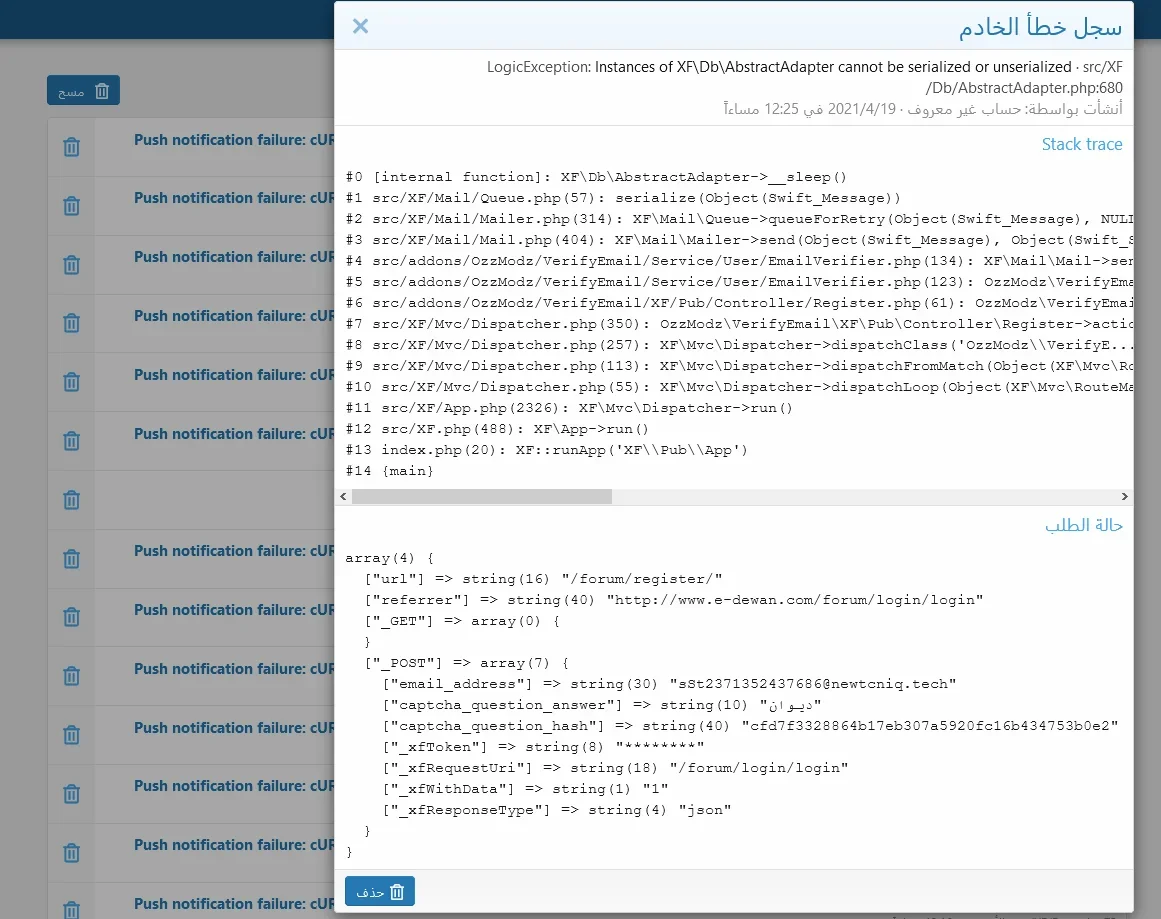Click the trash icon of the third Push notification failure row

point(71,265)
